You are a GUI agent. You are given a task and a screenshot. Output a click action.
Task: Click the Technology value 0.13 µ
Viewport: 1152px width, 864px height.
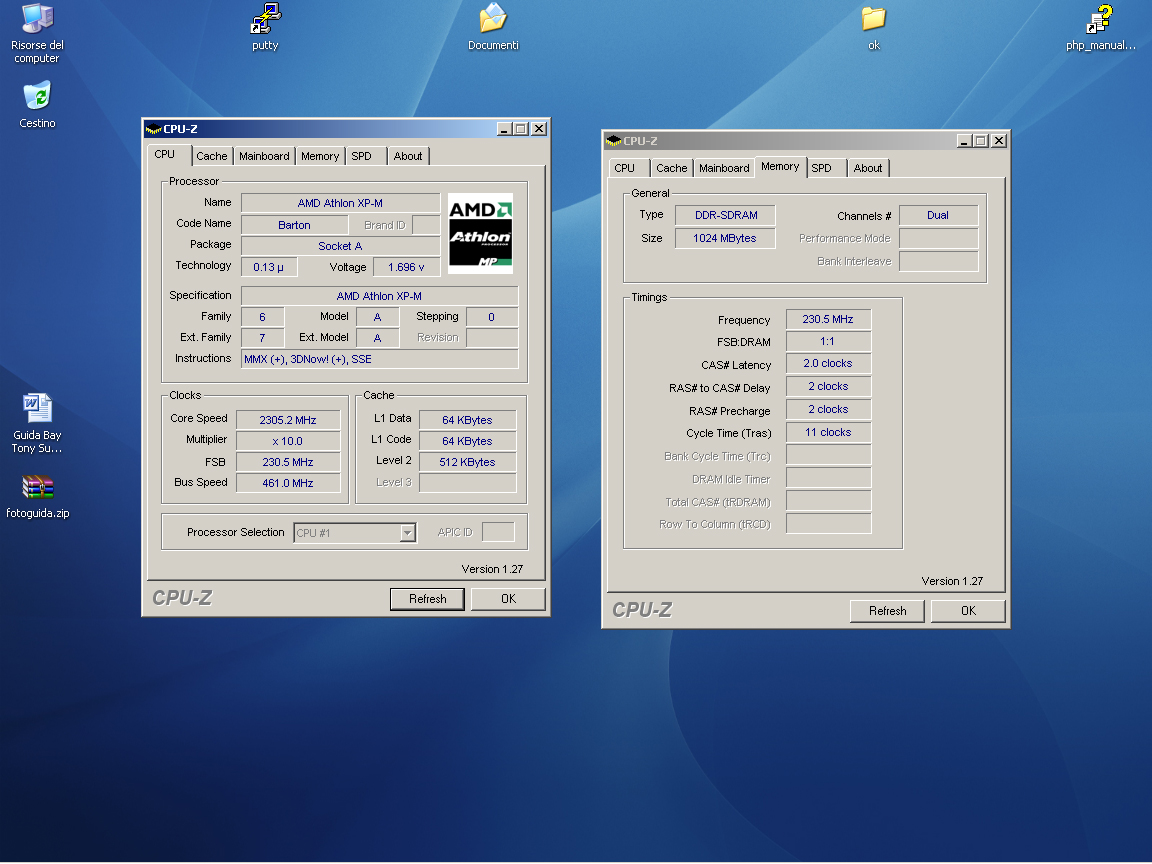pos(268,267)
